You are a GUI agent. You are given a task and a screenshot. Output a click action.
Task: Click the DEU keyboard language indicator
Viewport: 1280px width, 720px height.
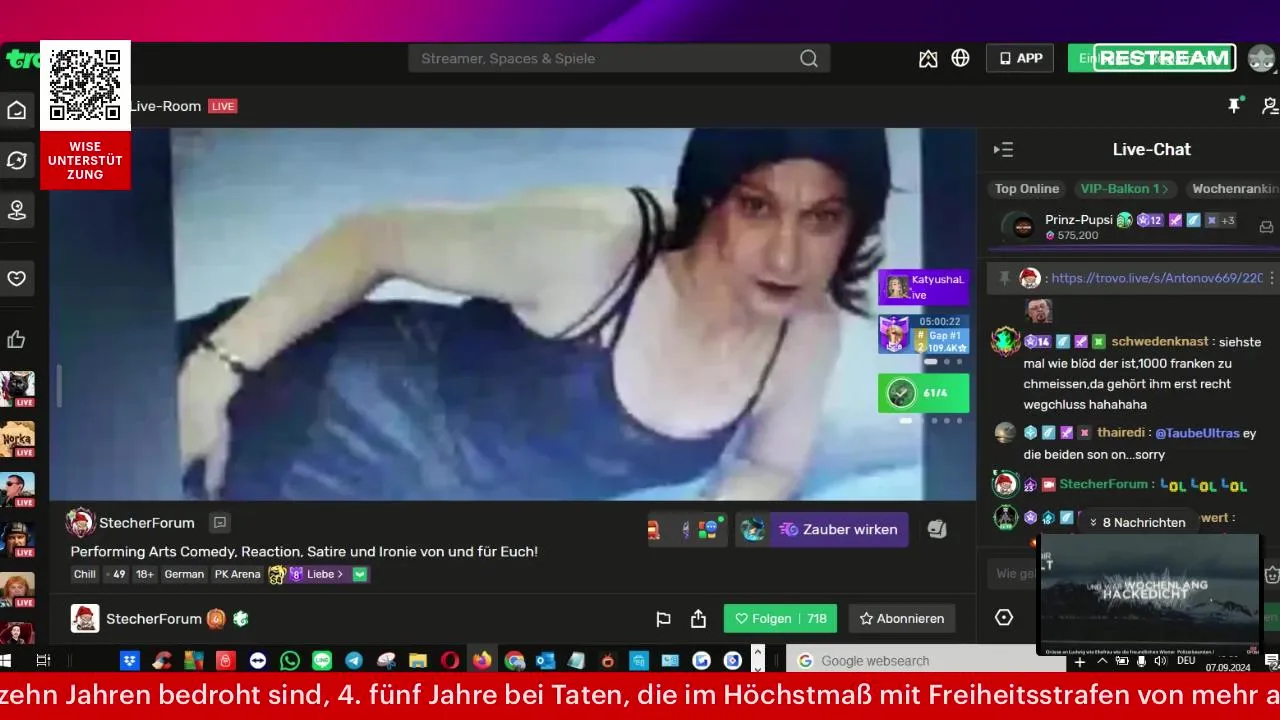[1186, 661]
